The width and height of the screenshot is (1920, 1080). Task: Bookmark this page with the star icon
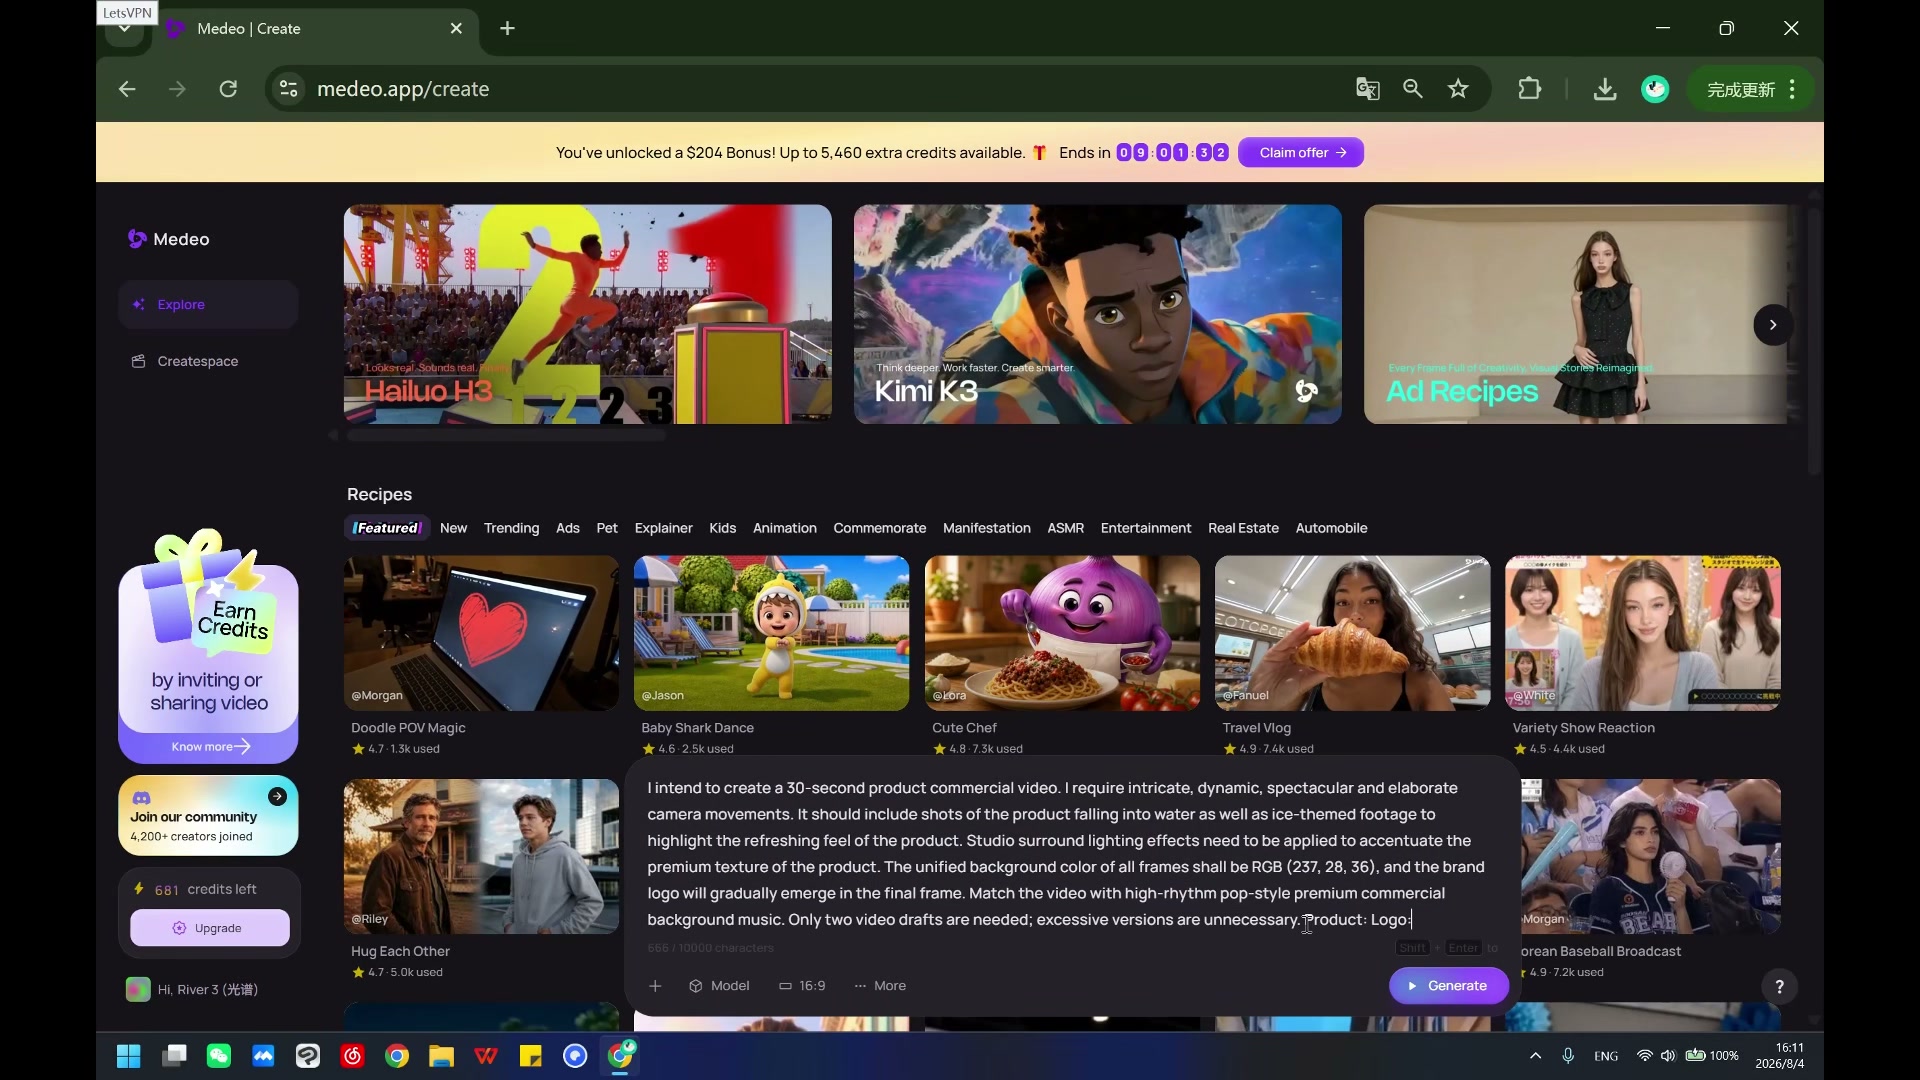point(1458,89)
